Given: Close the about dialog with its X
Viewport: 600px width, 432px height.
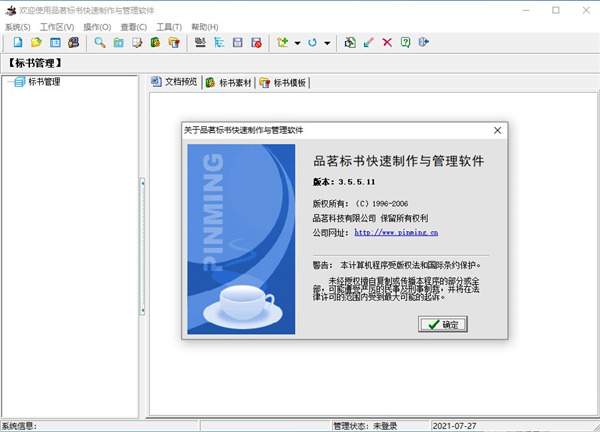Looking at the screenshot, I should (x=497, y=130).
